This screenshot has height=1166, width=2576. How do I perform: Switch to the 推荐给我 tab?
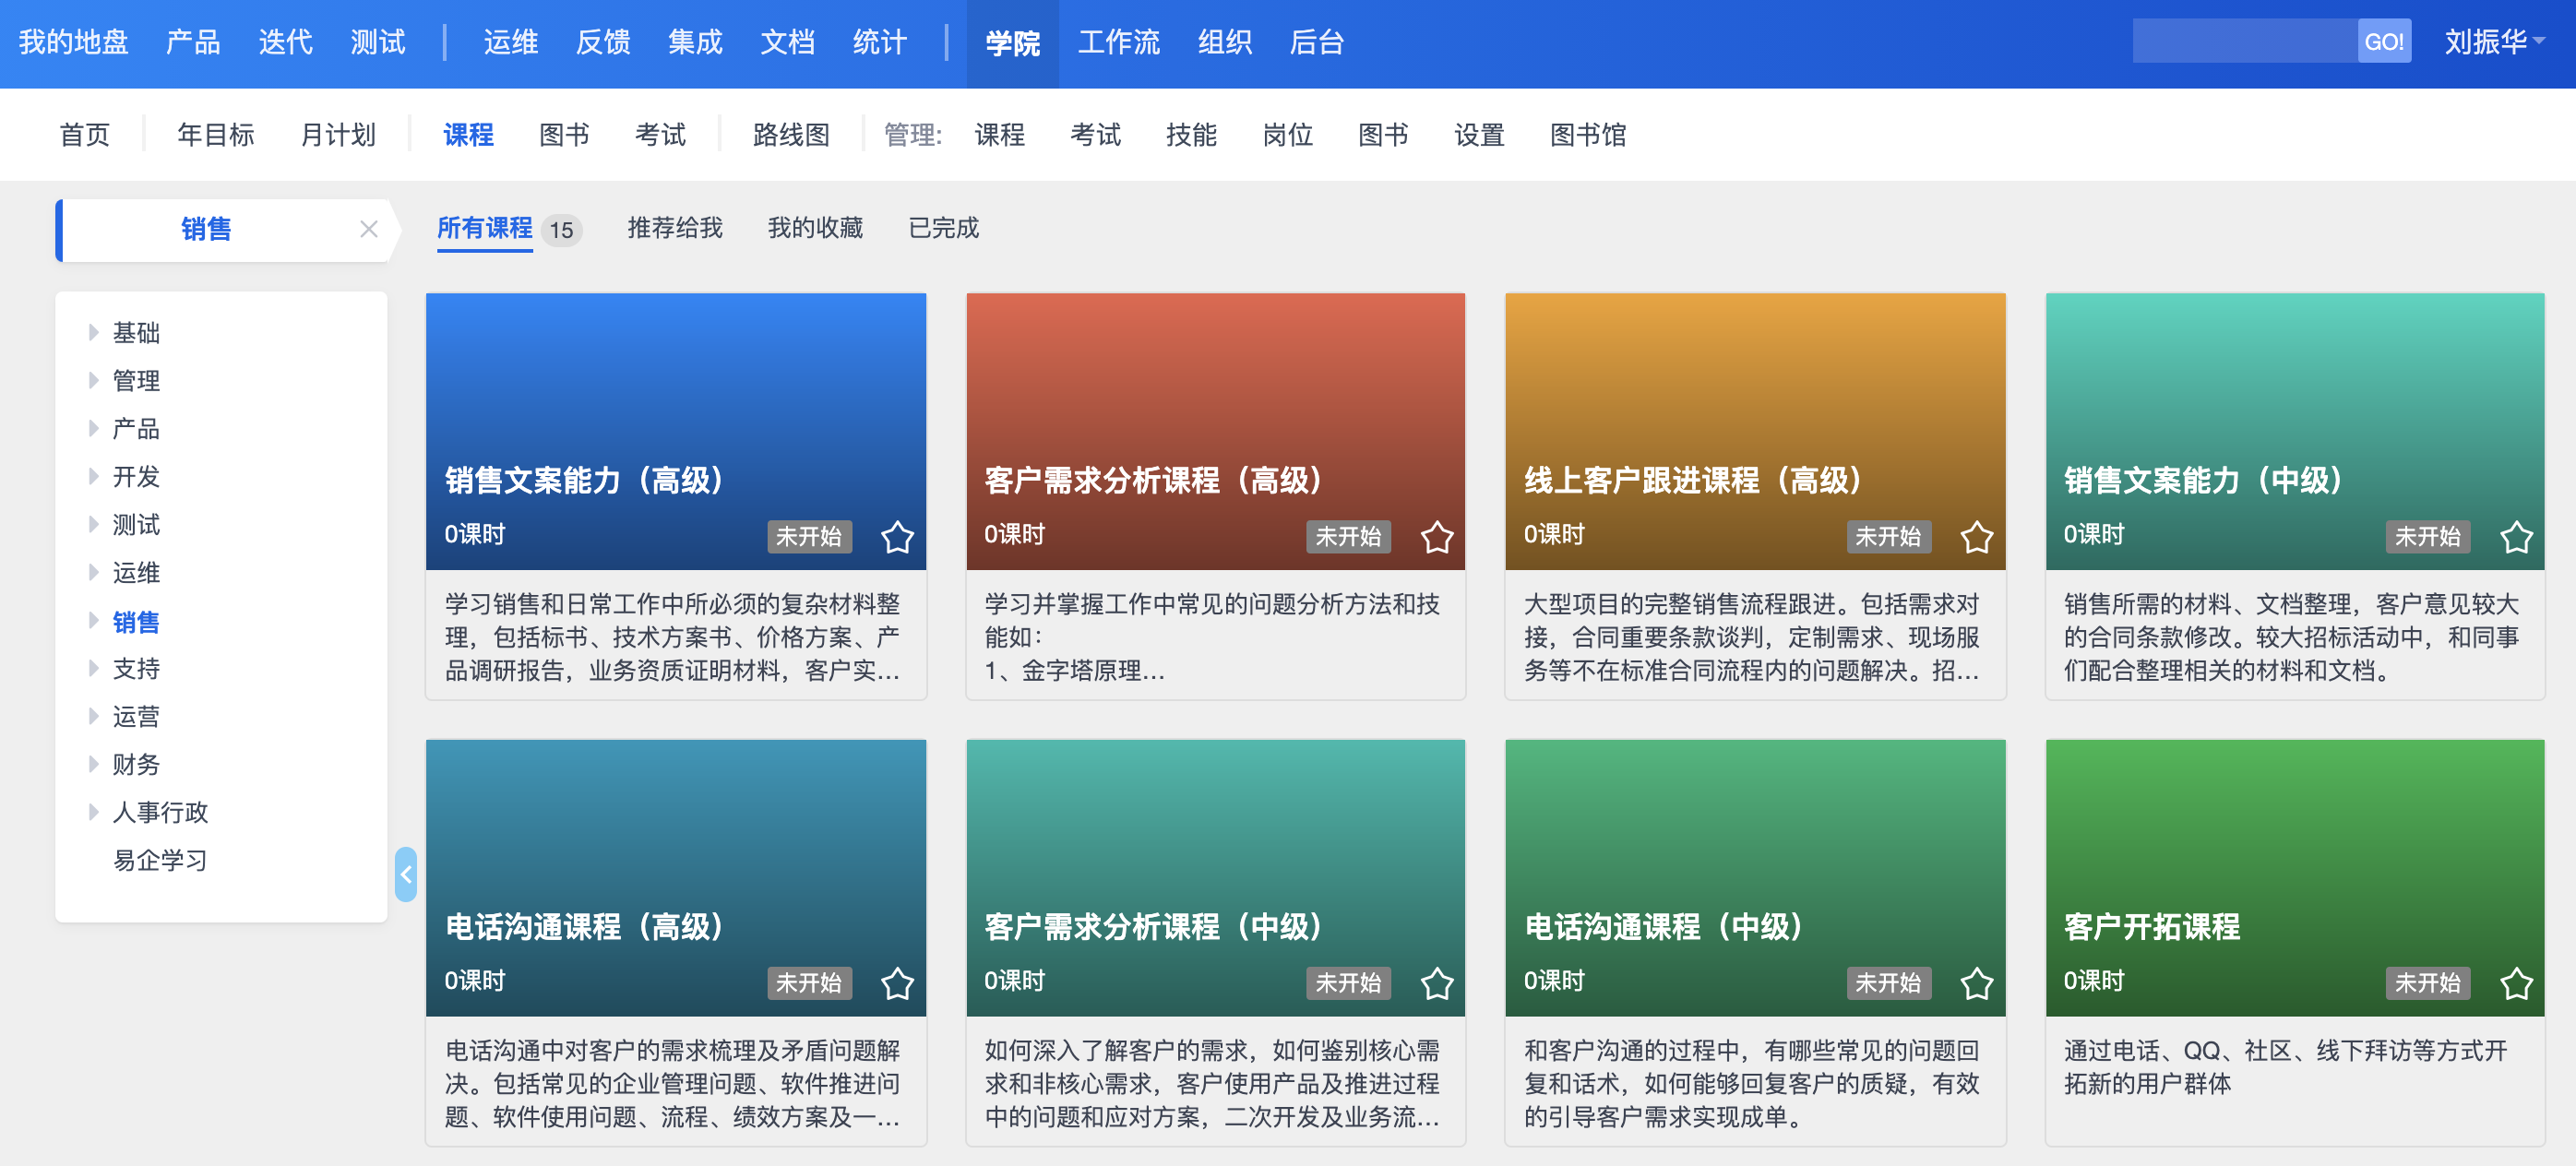pyautogui.click(x=674, y=228)
